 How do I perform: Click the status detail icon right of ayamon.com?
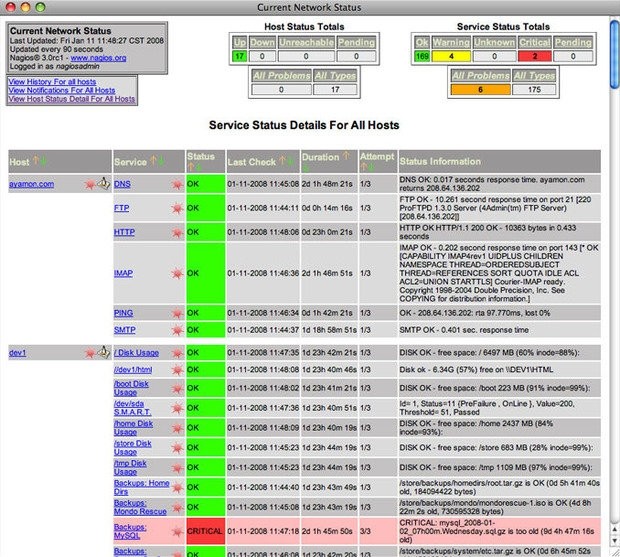click(102, 184)
